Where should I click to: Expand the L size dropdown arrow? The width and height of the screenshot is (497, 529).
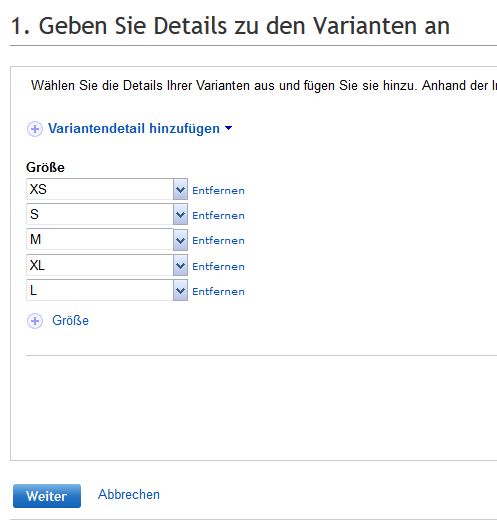(x=181, y=290)
